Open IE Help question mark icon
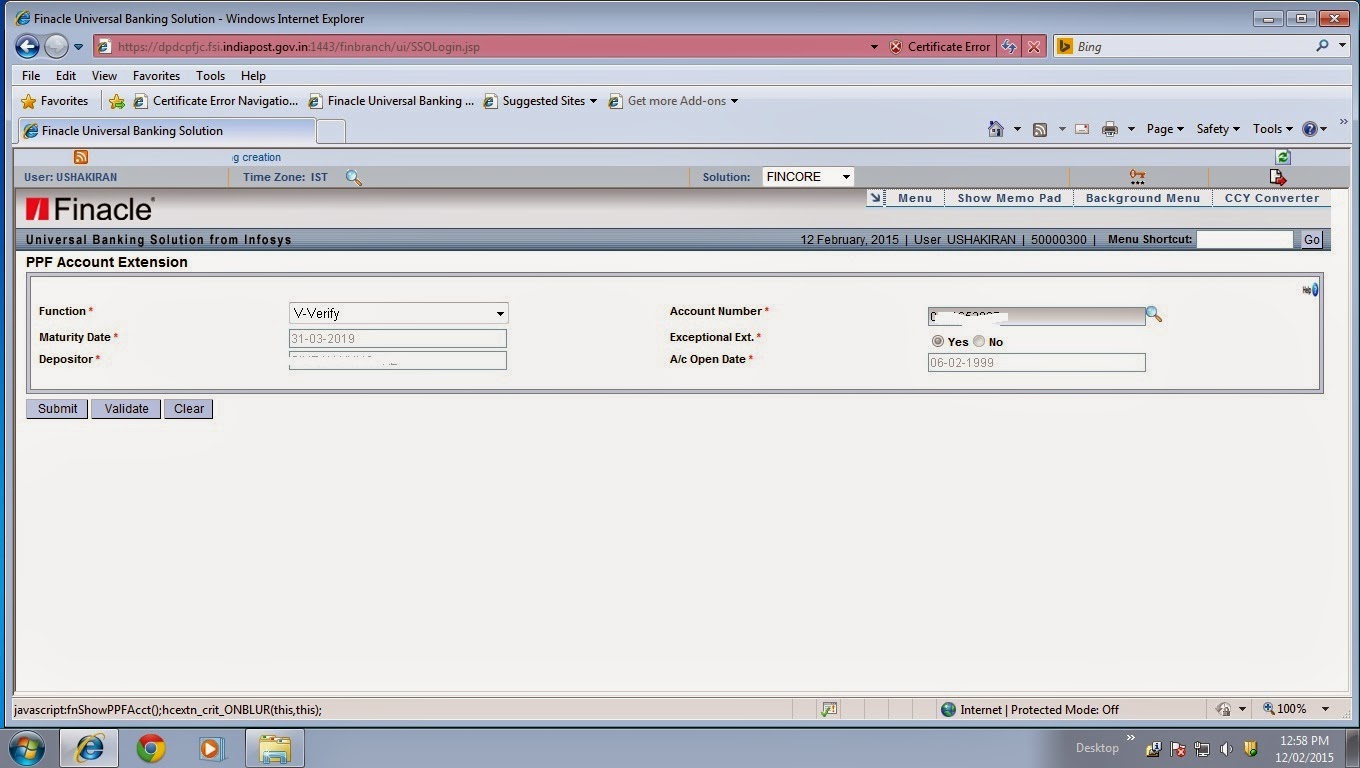1360x768 pixels. click(1309, 129)
